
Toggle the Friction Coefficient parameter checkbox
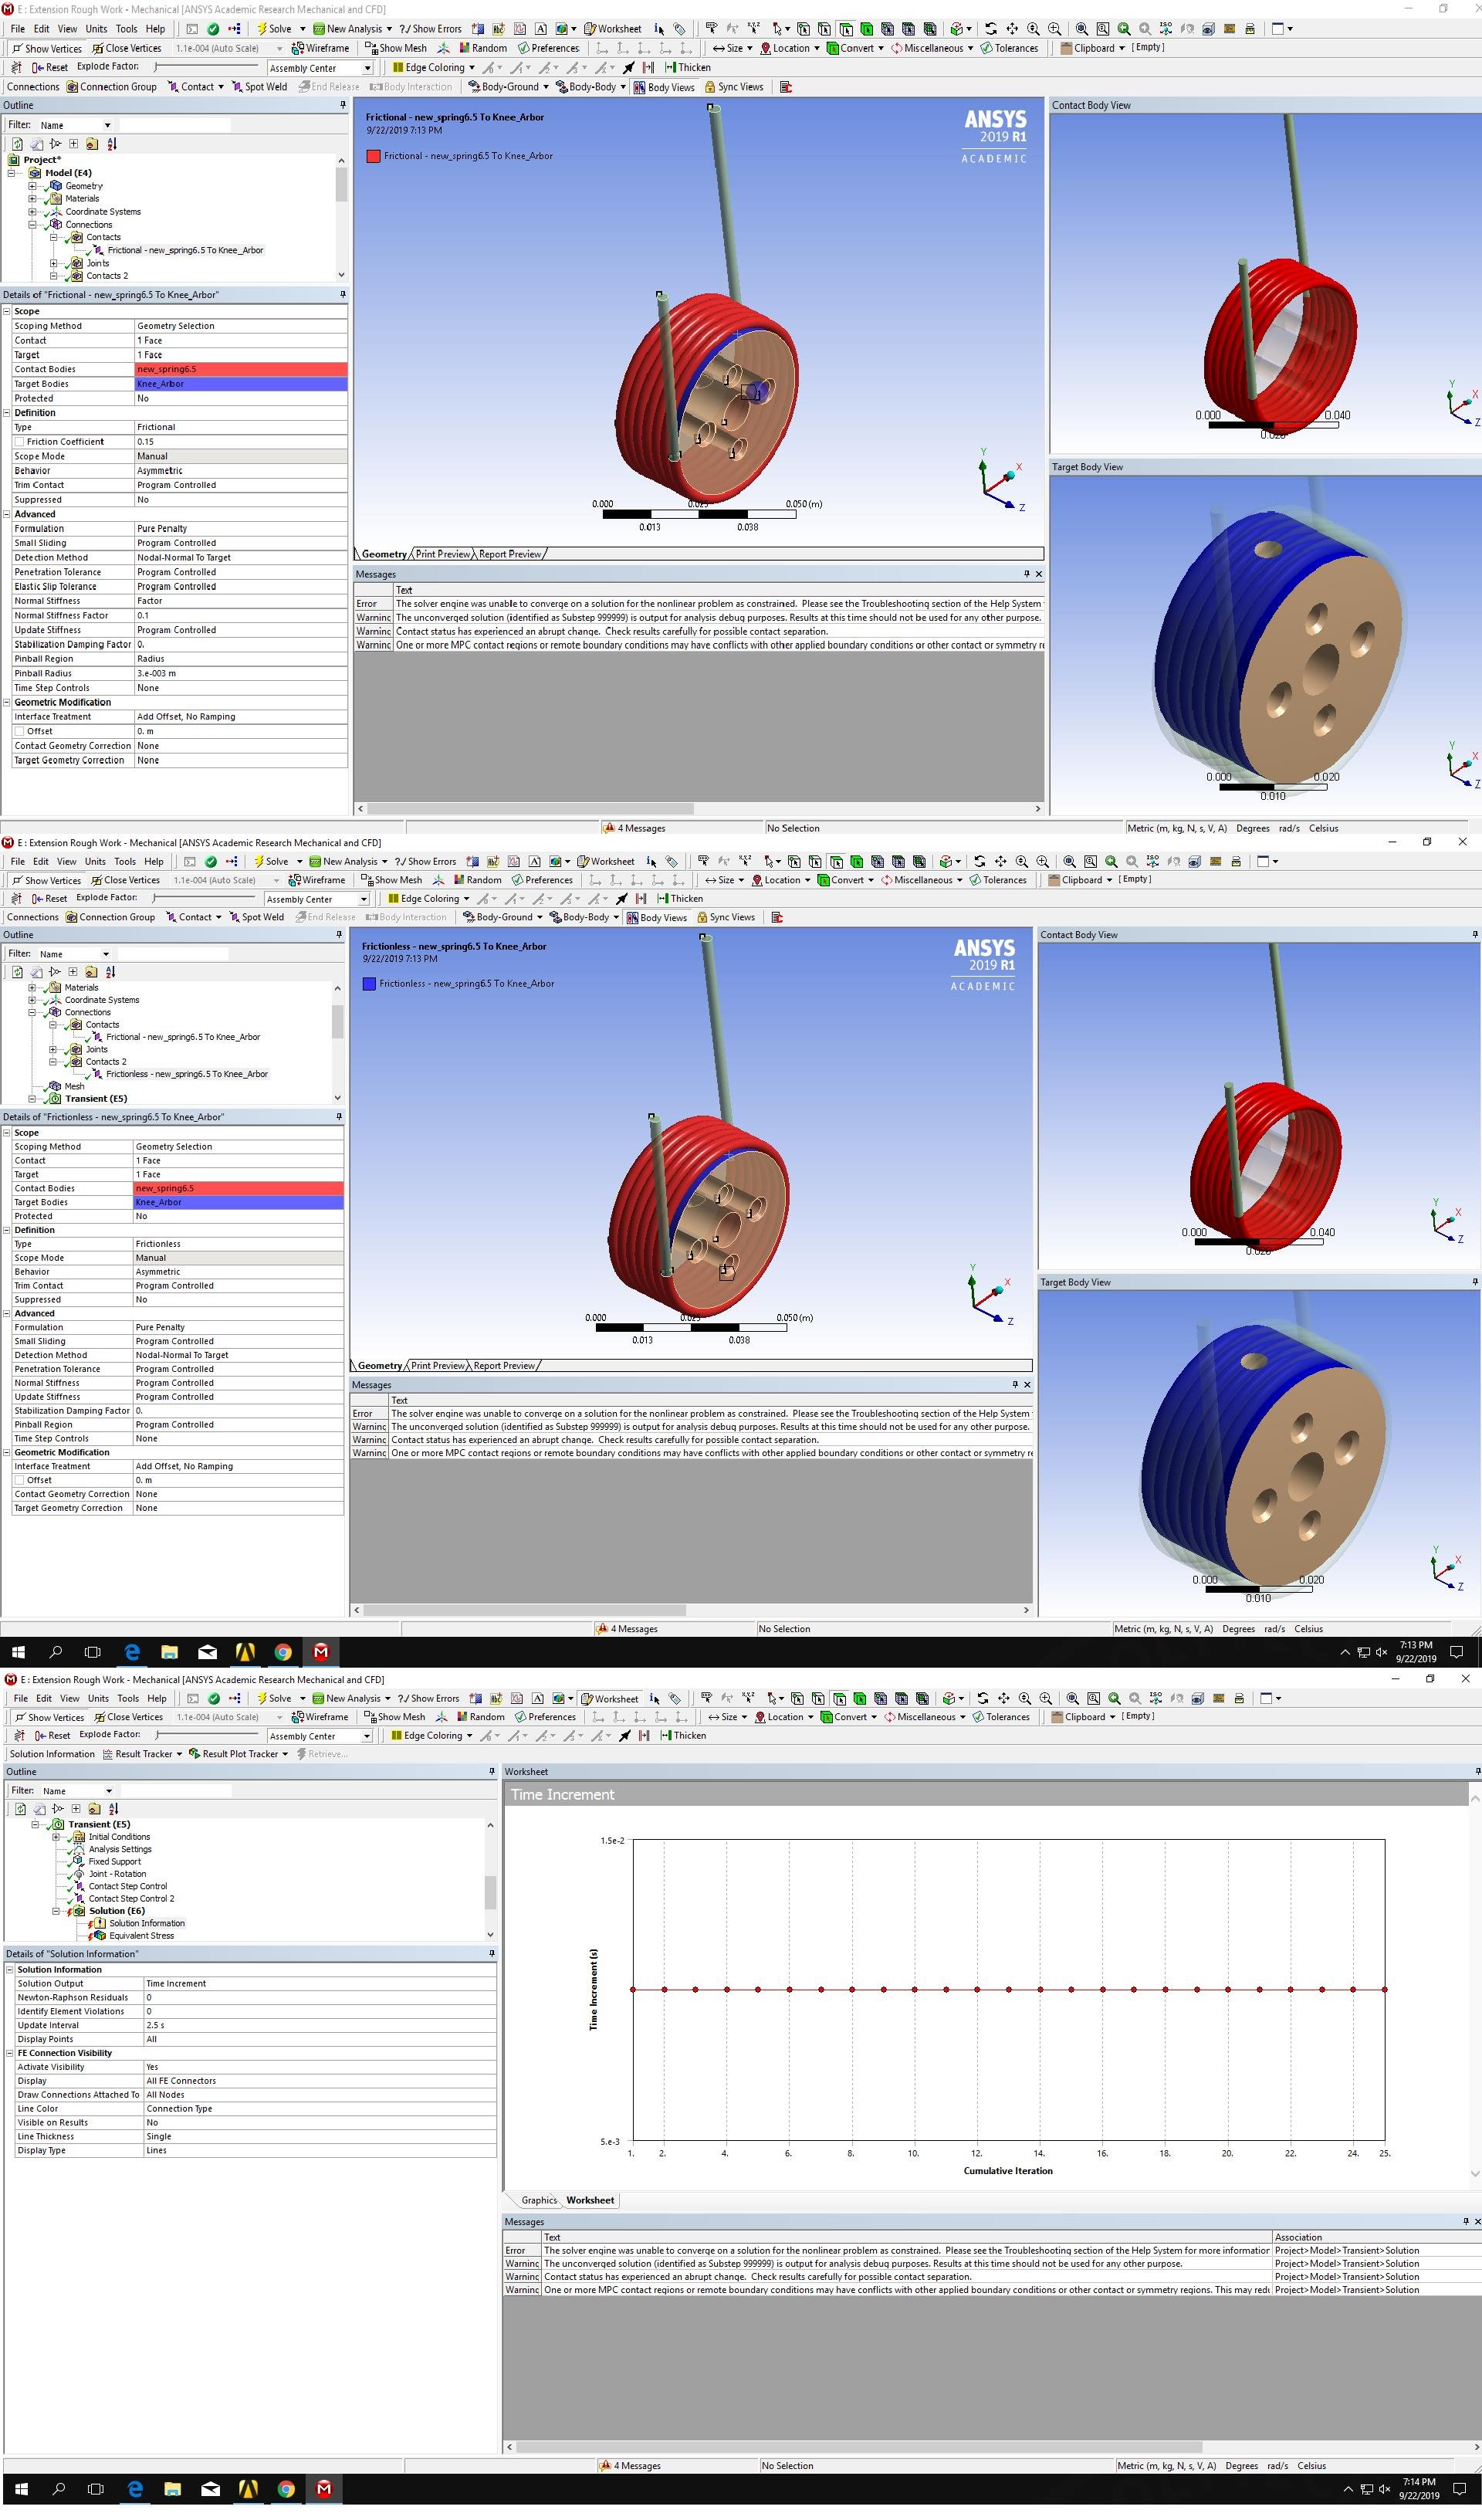19,442
